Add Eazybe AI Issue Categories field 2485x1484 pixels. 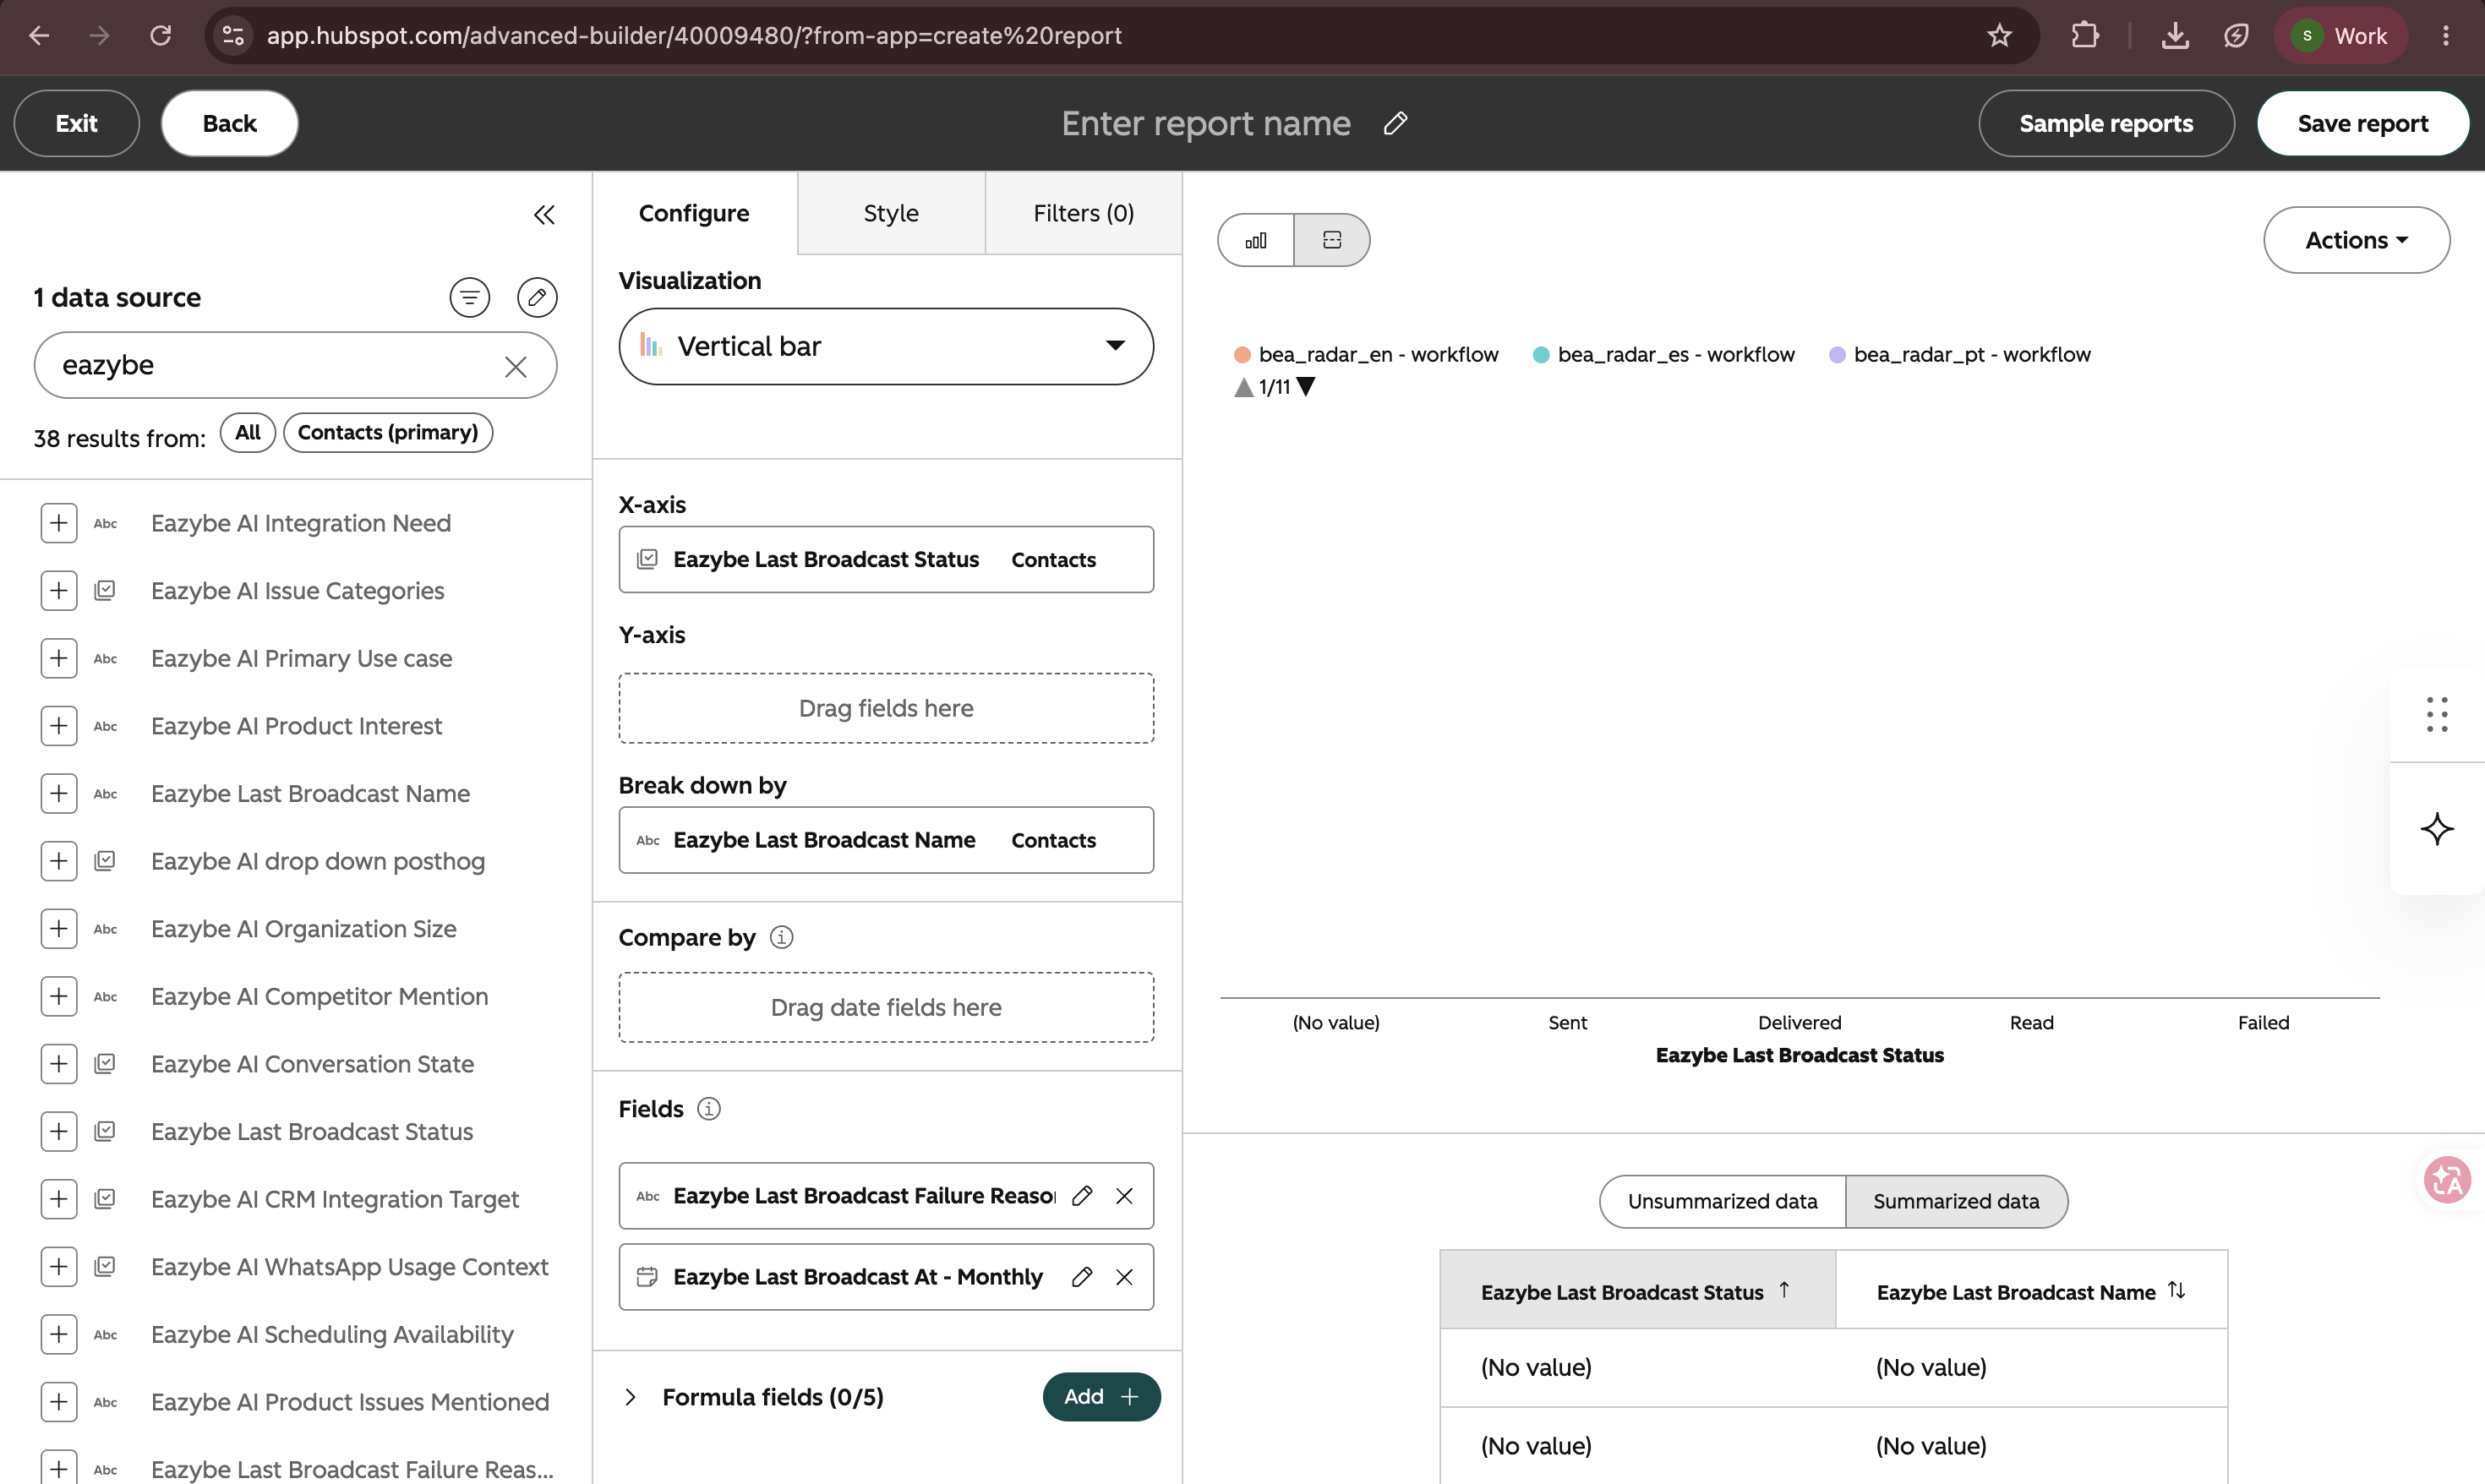coord(59,591)
